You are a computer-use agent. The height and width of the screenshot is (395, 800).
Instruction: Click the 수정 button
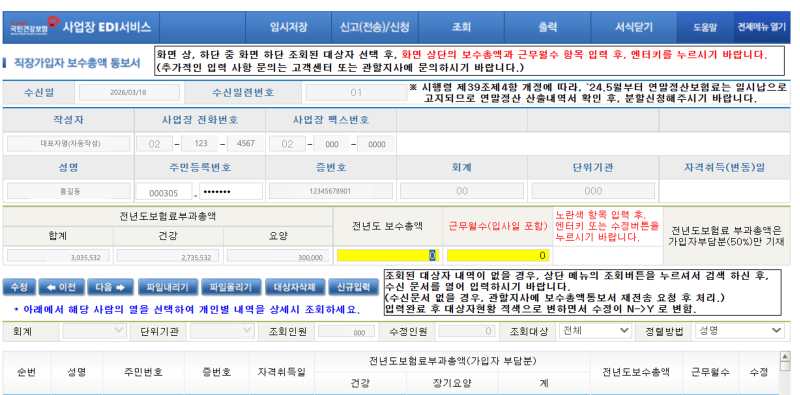[x=19, y=287]
